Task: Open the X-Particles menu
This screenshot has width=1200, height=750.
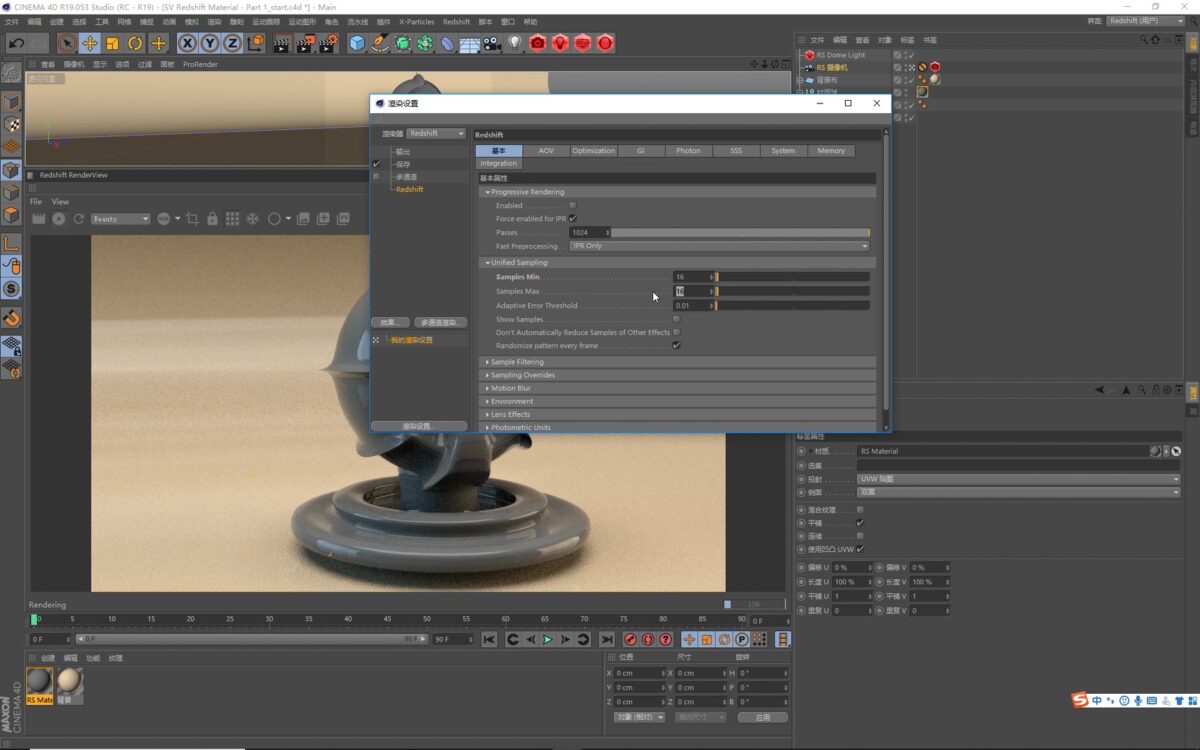Action: 417,21
